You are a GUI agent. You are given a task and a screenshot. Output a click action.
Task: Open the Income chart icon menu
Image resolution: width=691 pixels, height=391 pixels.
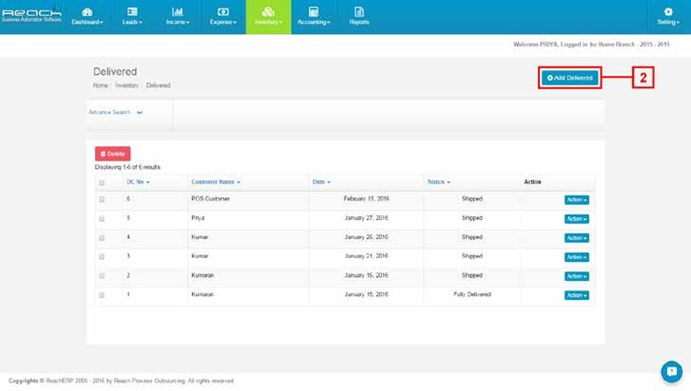177,11
